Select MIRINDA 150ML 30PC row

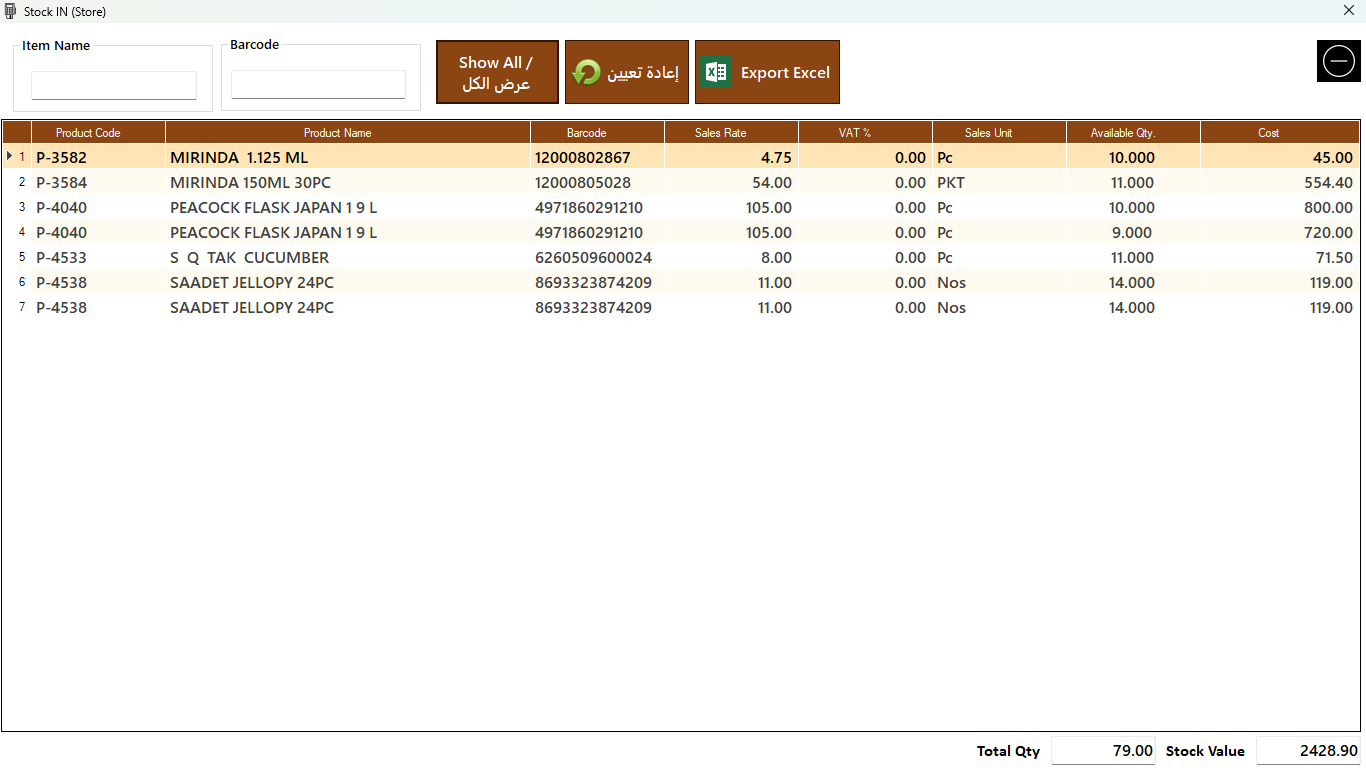[680, 183]
